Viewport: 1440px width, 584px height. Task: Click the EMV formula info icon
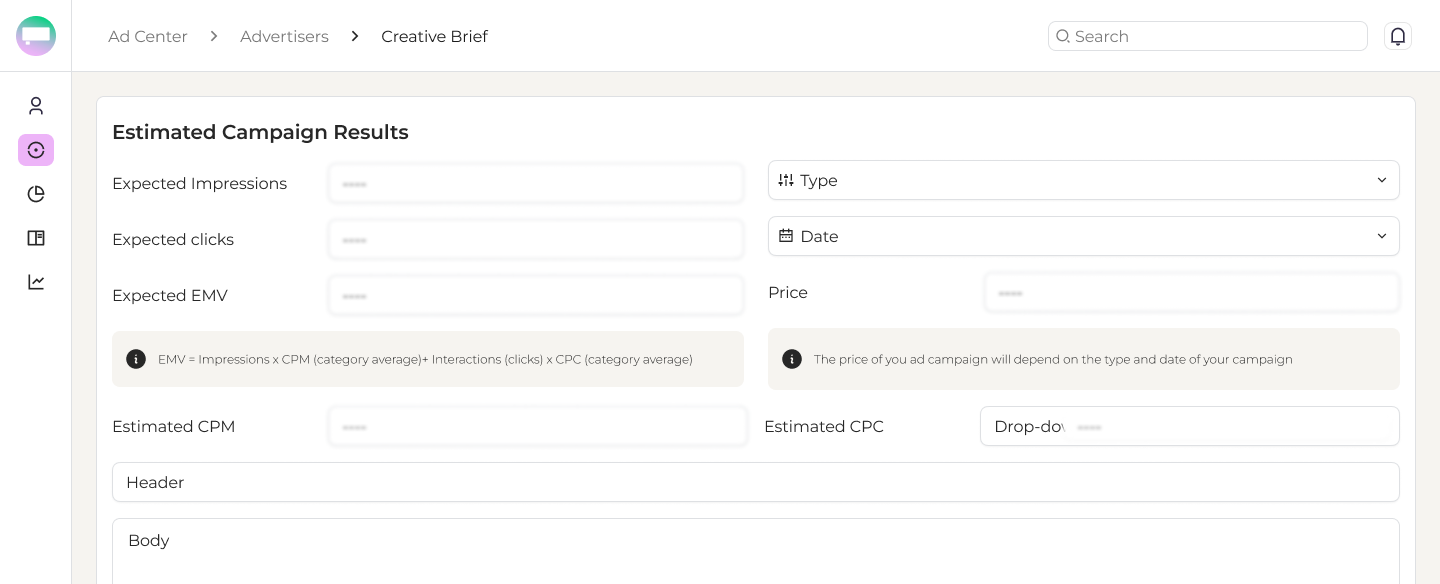point(136,359)
